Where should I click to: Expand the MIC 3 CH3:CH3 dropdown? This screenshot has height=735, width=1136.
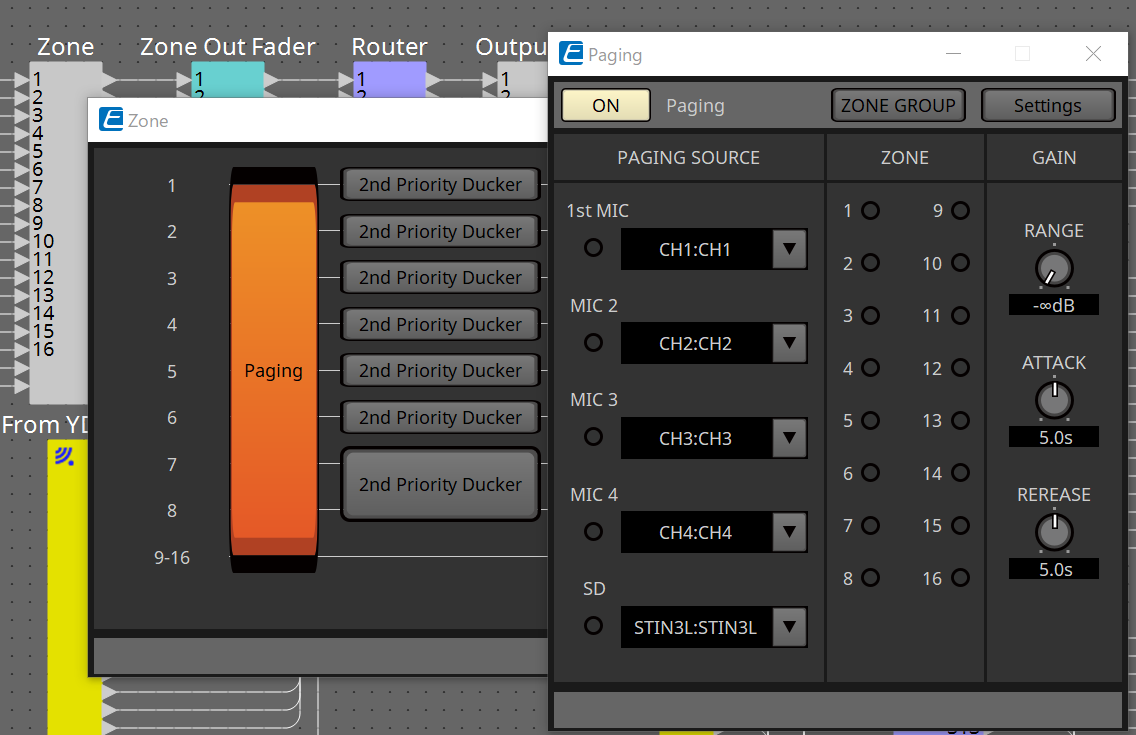(x=789, y=438)
